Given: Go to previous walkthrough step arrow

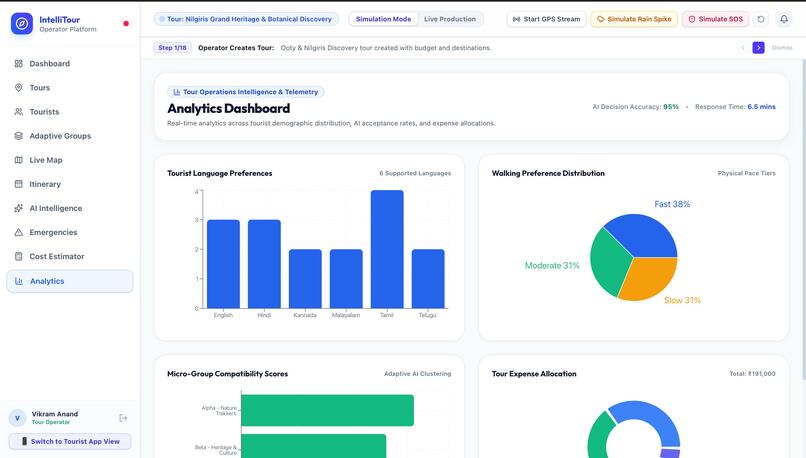Looking at the screenshot, I should pos(742,48).
